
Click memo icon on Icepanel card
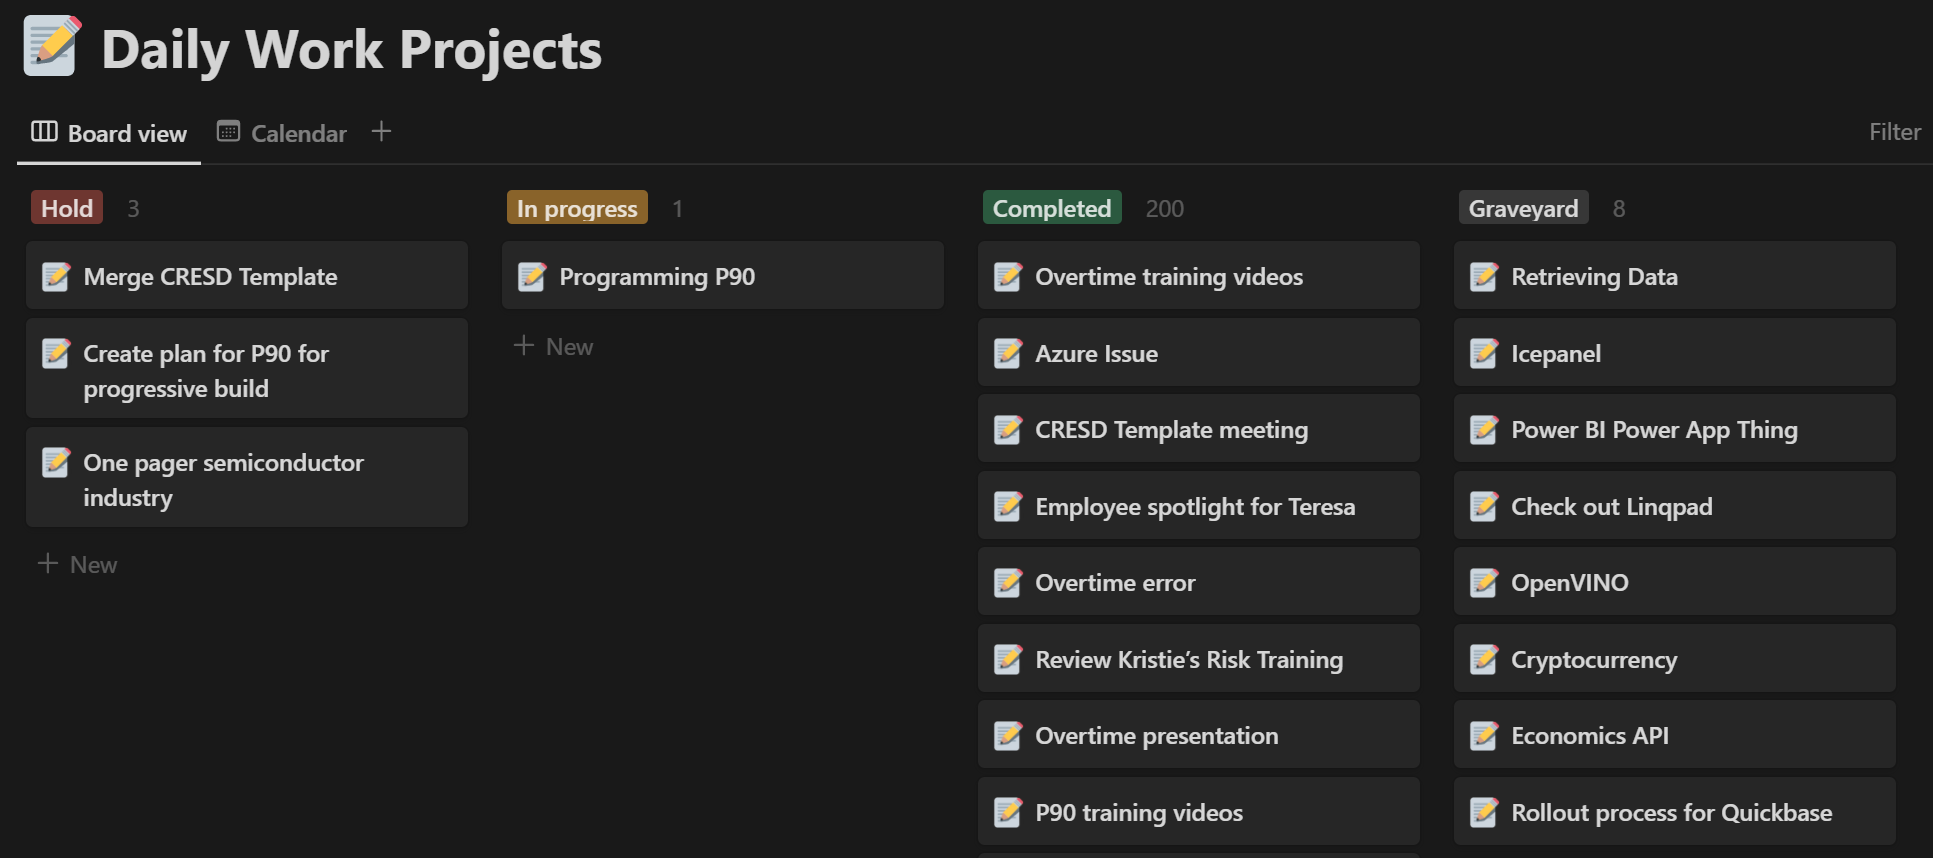[1484, 353]
